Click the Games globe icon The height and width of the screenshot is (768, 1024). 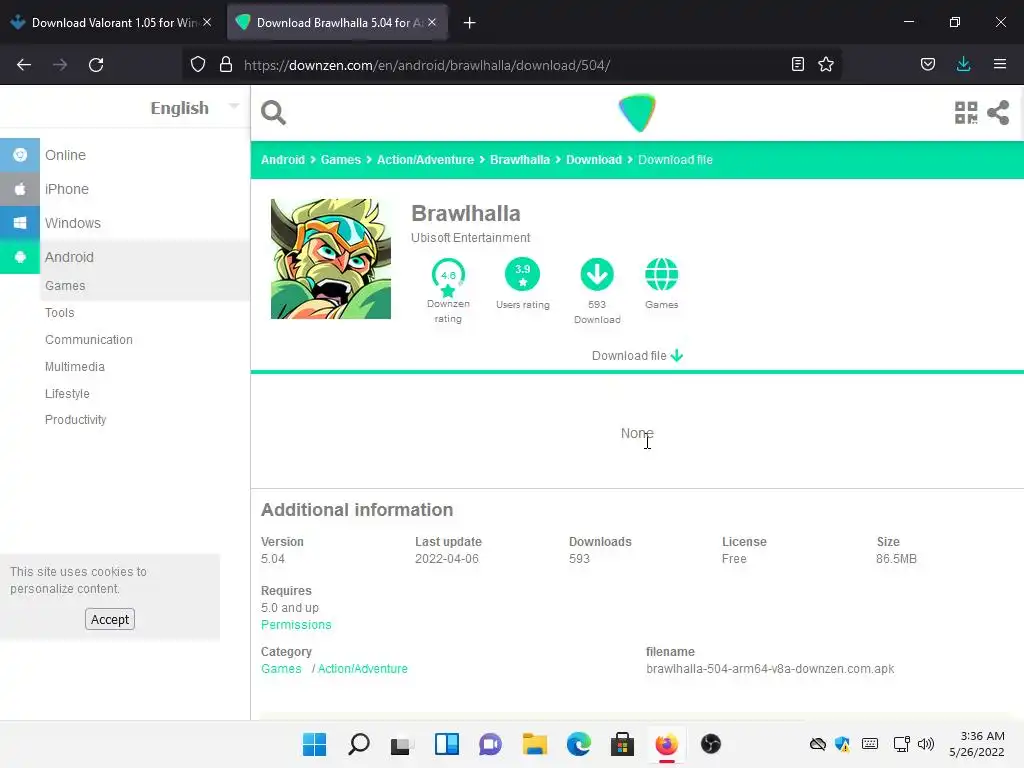coord(662,274)
